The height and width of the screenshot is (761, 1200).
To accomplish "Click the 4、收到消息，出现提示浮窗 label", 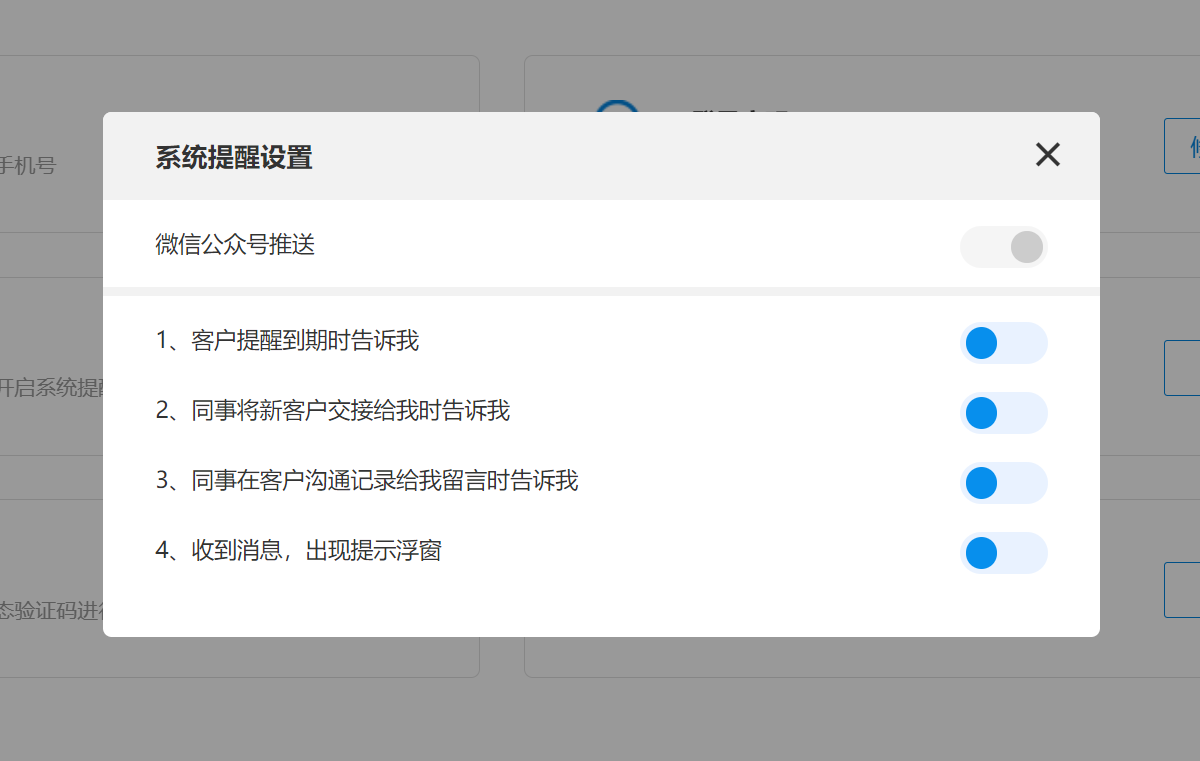I will (x=298, y=551).
